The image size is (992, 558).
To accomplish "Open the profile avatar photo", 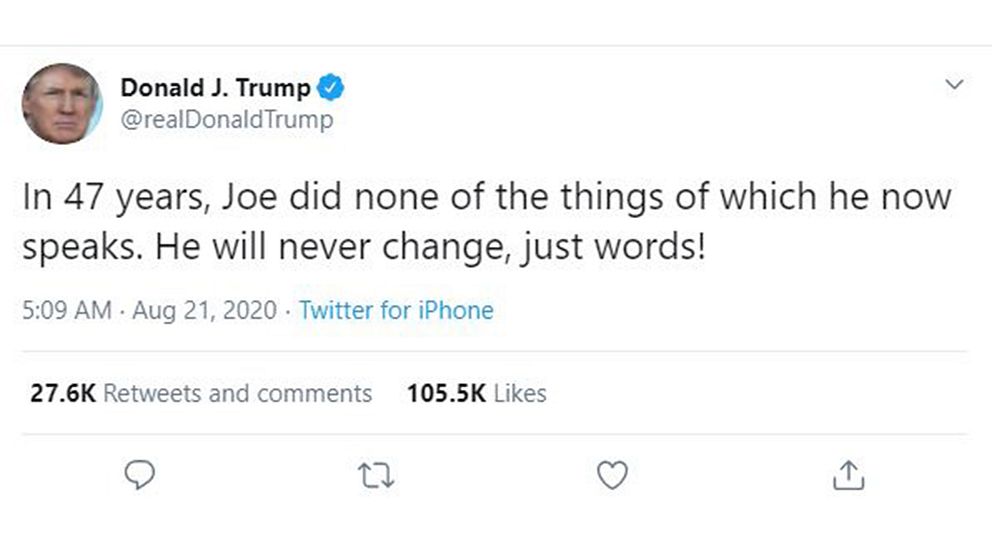I will pos(62,103).
